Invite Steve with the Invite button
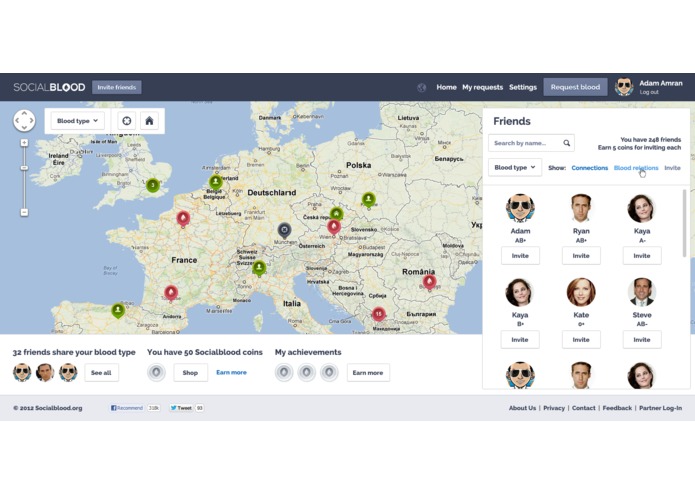The height and width of the screenshot is (494, 695). click(641, 340)
